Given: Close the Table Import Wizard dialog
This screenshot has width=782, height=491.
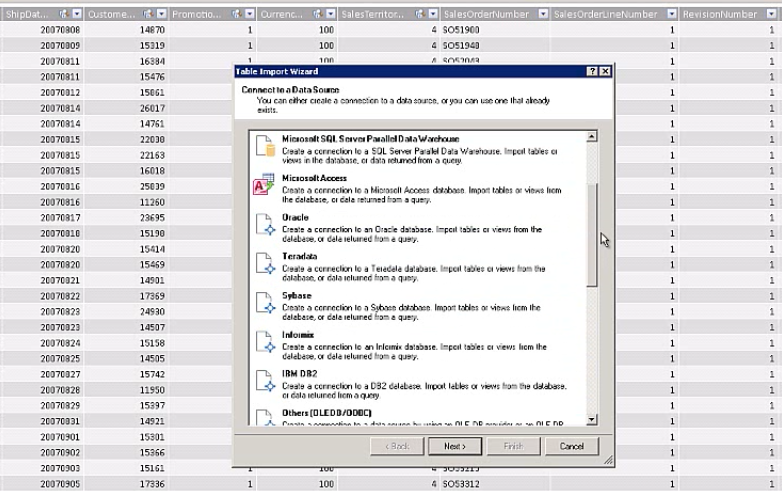Looking at the screenshot, I should [605, 71].
